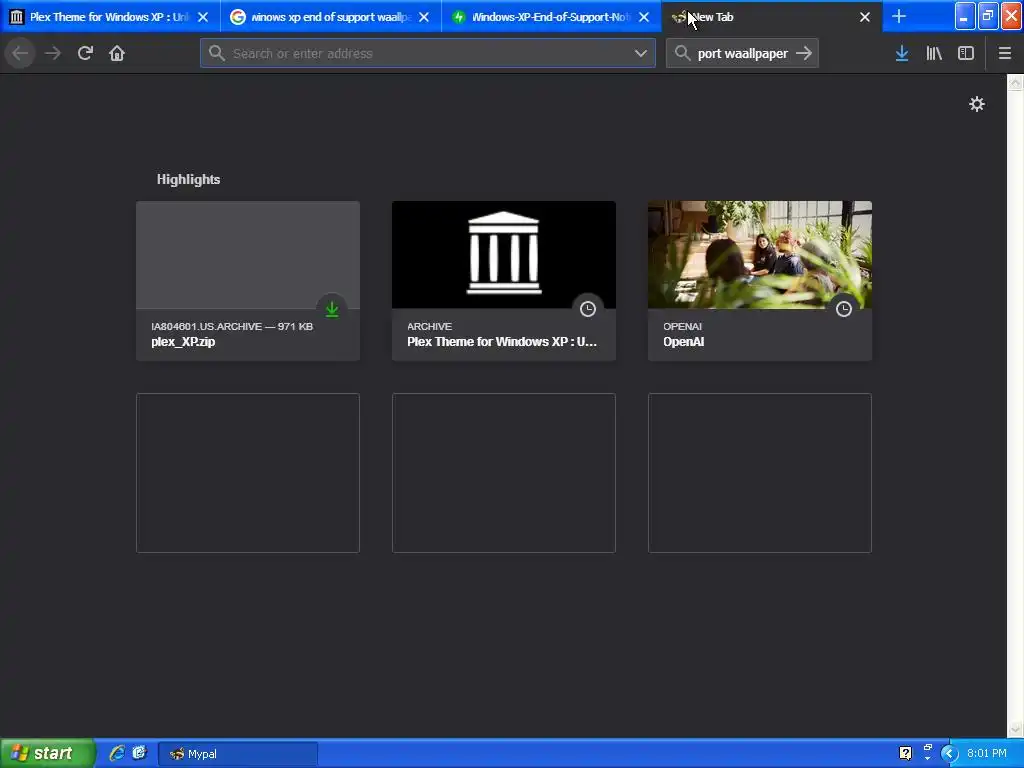Image resolution: width=1024 pixels, height=768 pixels.
Task: Click the search box containing port waallpaper
Action: point(742,53)
